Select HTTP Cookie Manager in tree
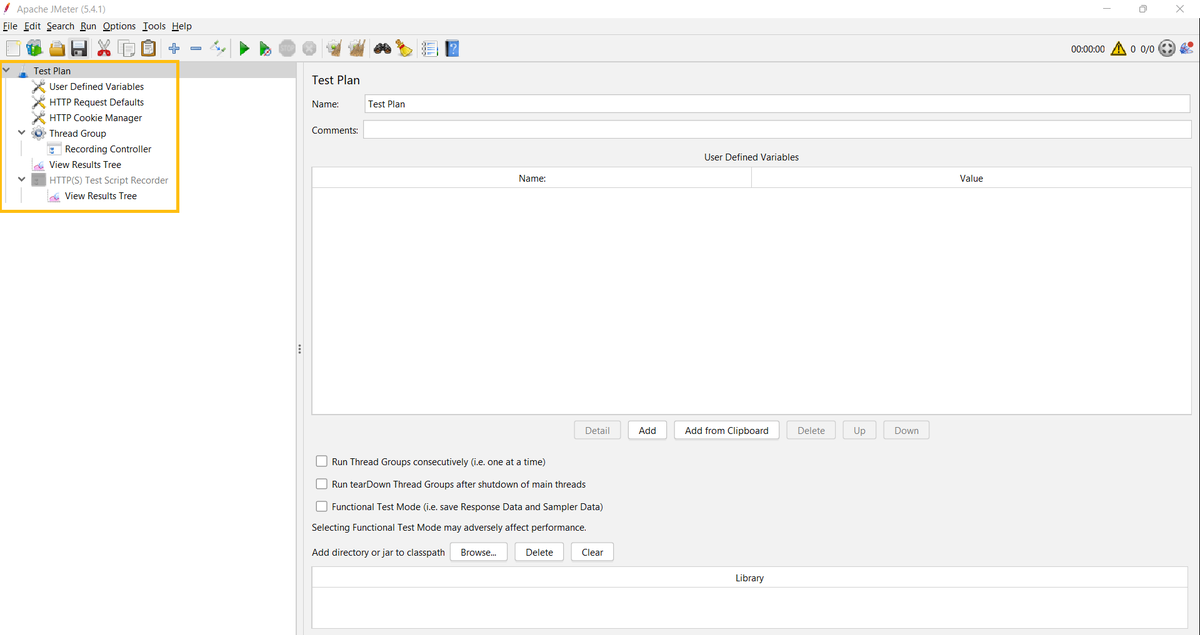1200x635 pixels. [95, 118]
